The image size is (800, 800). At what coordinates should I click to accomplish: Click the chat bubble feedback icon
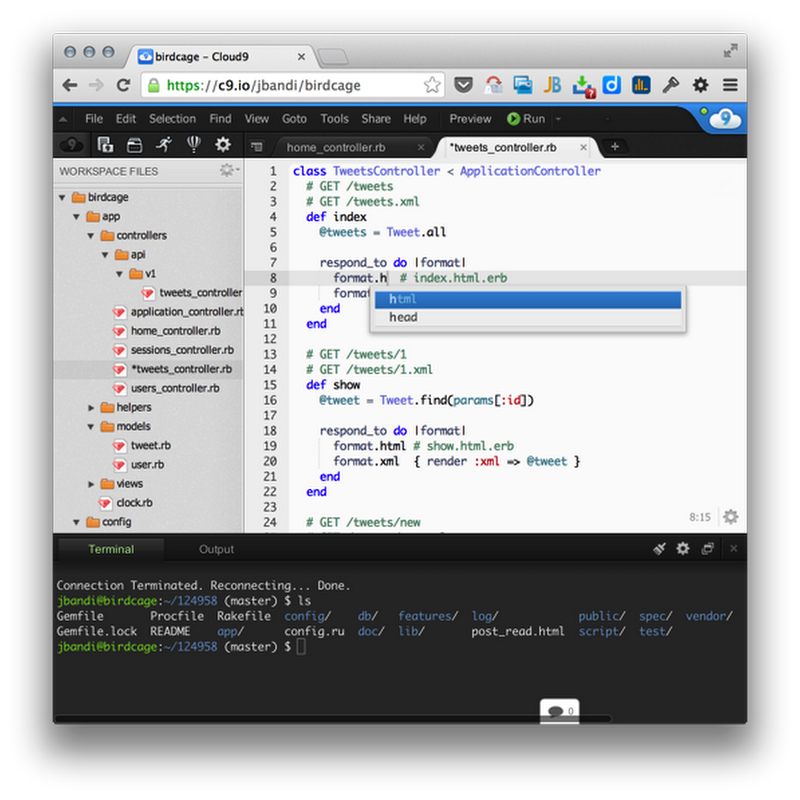558,711
